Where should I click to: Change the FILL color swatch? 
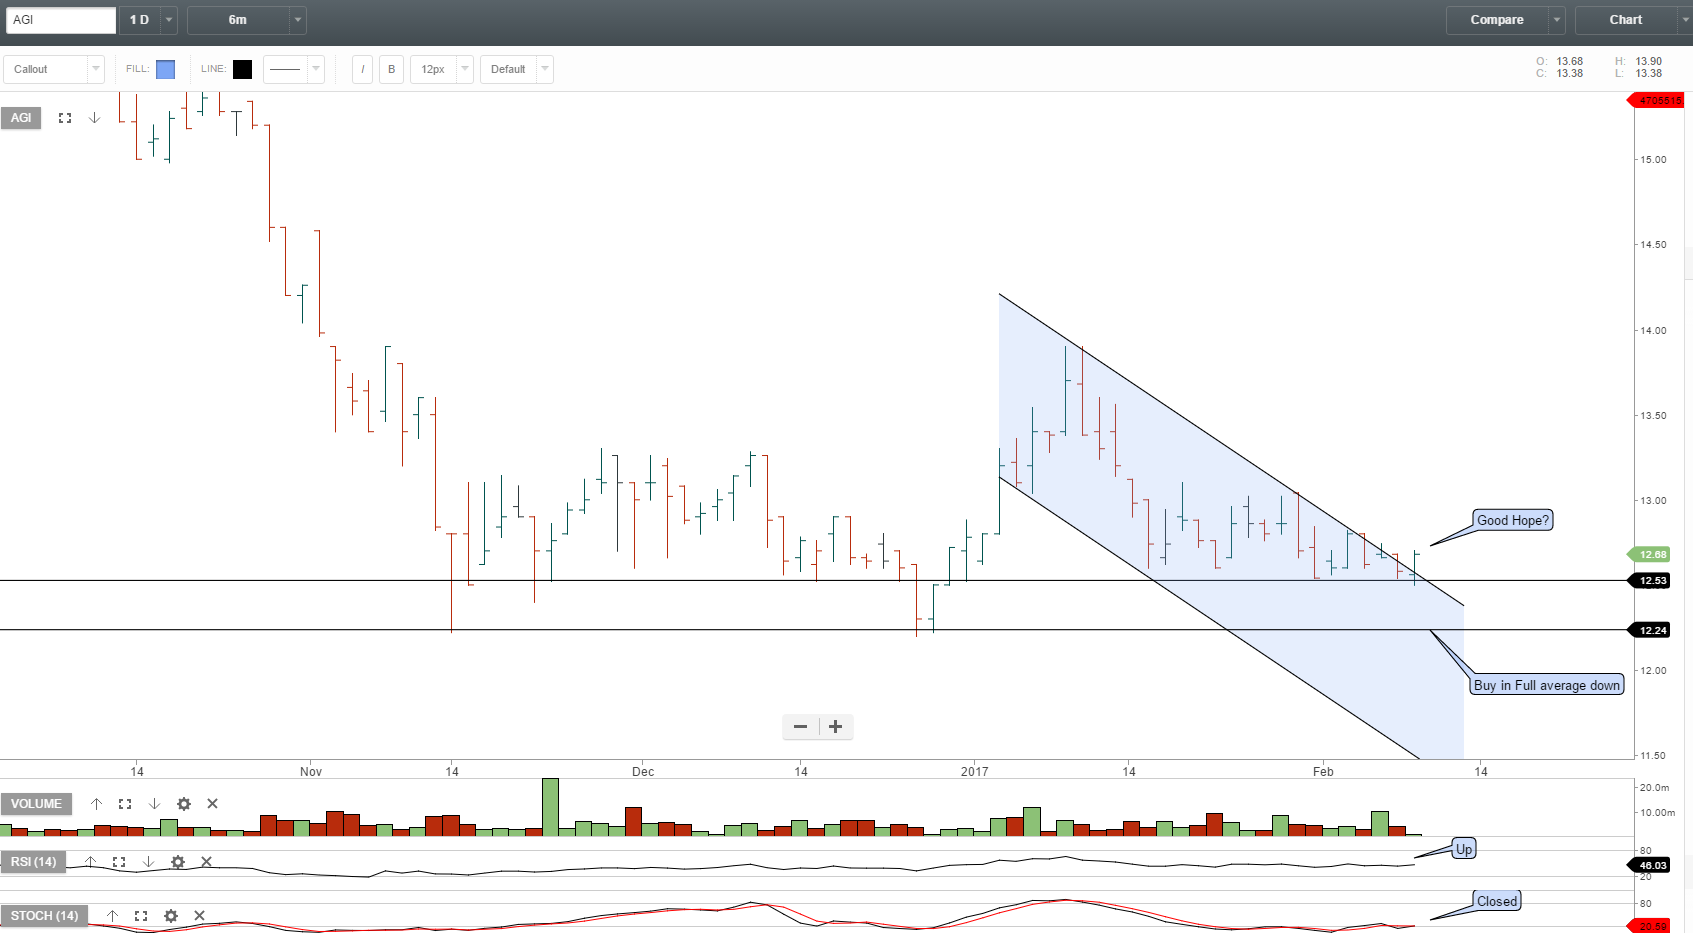point(166,69)
